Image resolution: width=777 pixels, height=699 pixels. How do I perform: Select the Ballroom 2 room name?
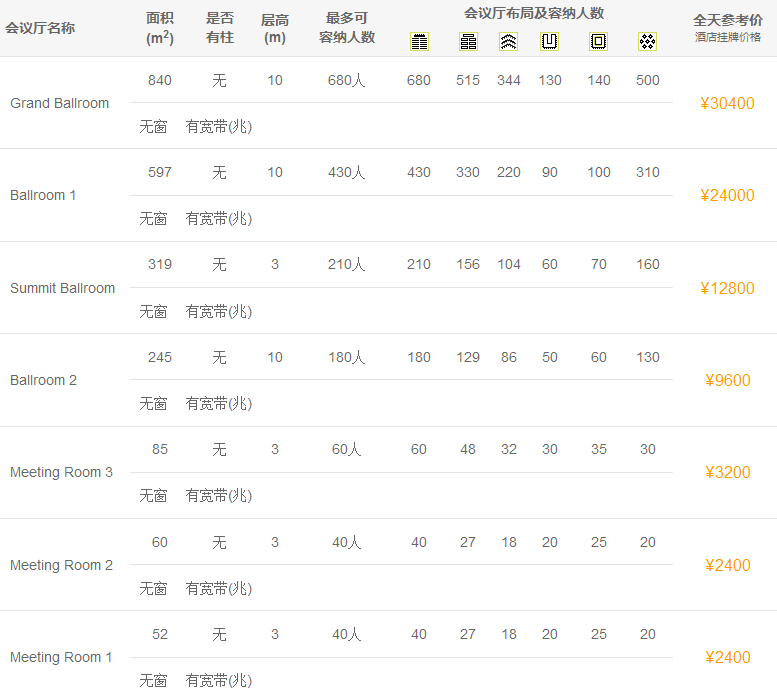tap(43, 380)
